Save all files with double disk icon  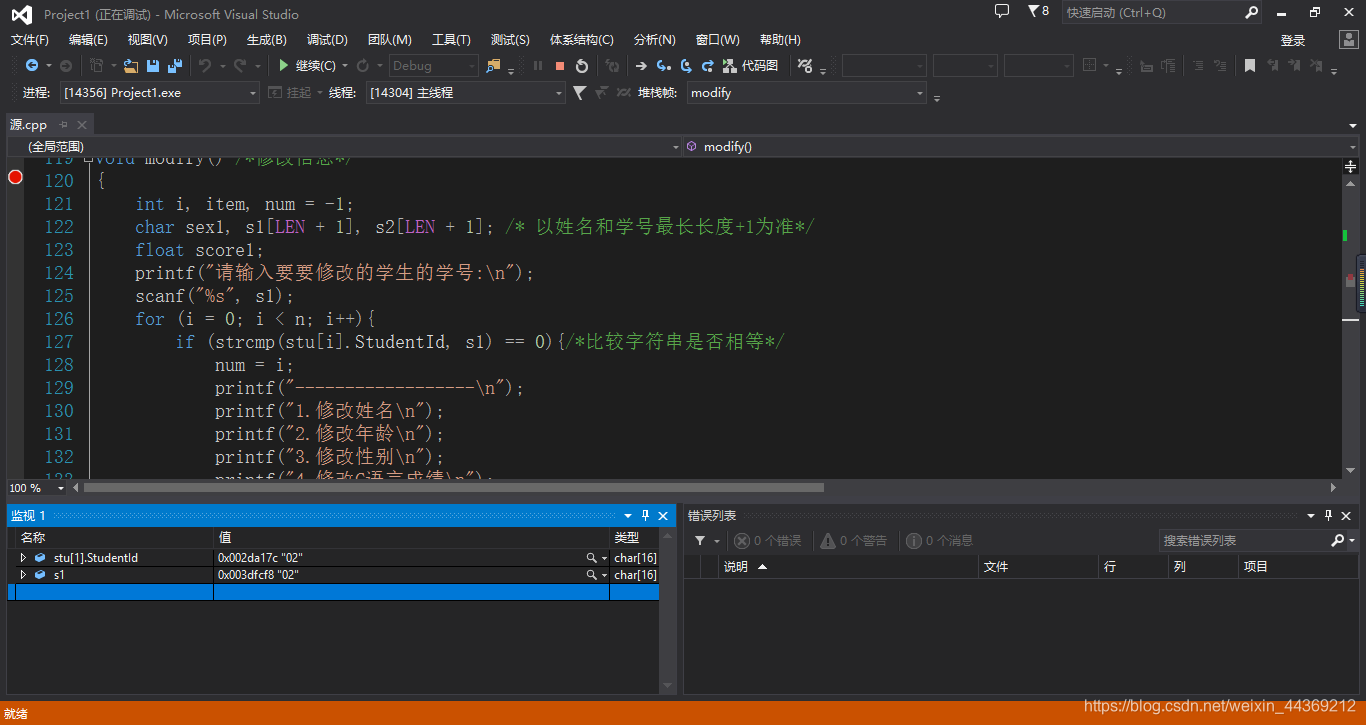175,66
